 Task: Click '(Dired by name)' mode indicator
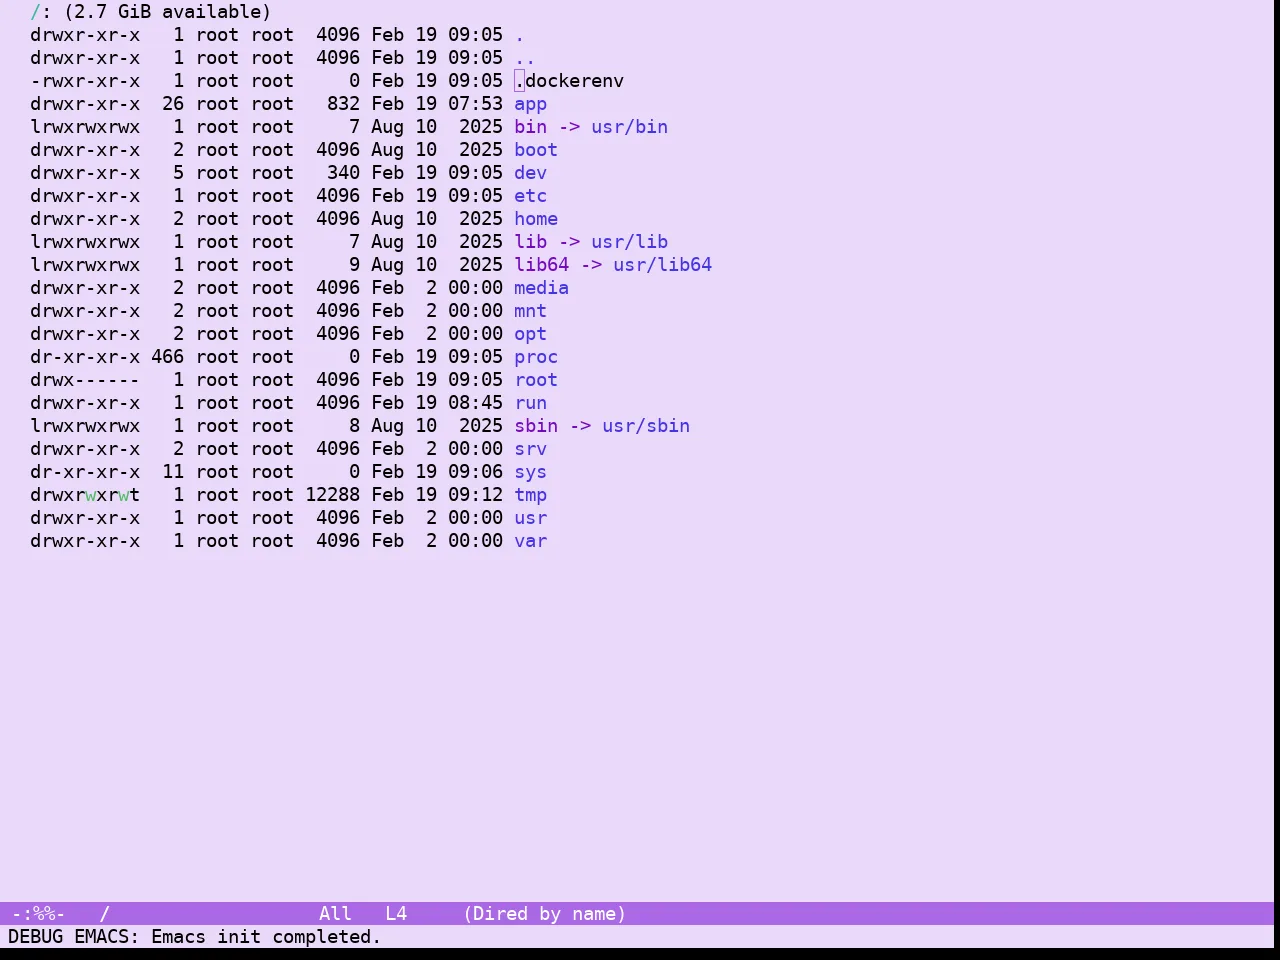coord(545,914)
